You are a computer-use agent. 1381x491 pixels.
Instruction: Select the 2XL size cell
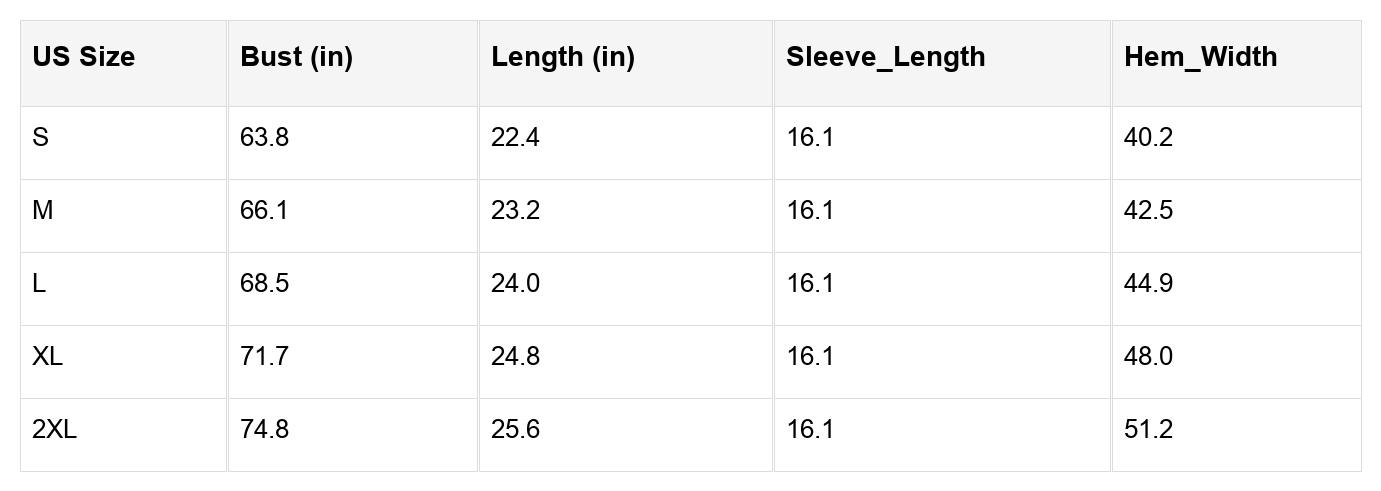(x=54, y=430)
